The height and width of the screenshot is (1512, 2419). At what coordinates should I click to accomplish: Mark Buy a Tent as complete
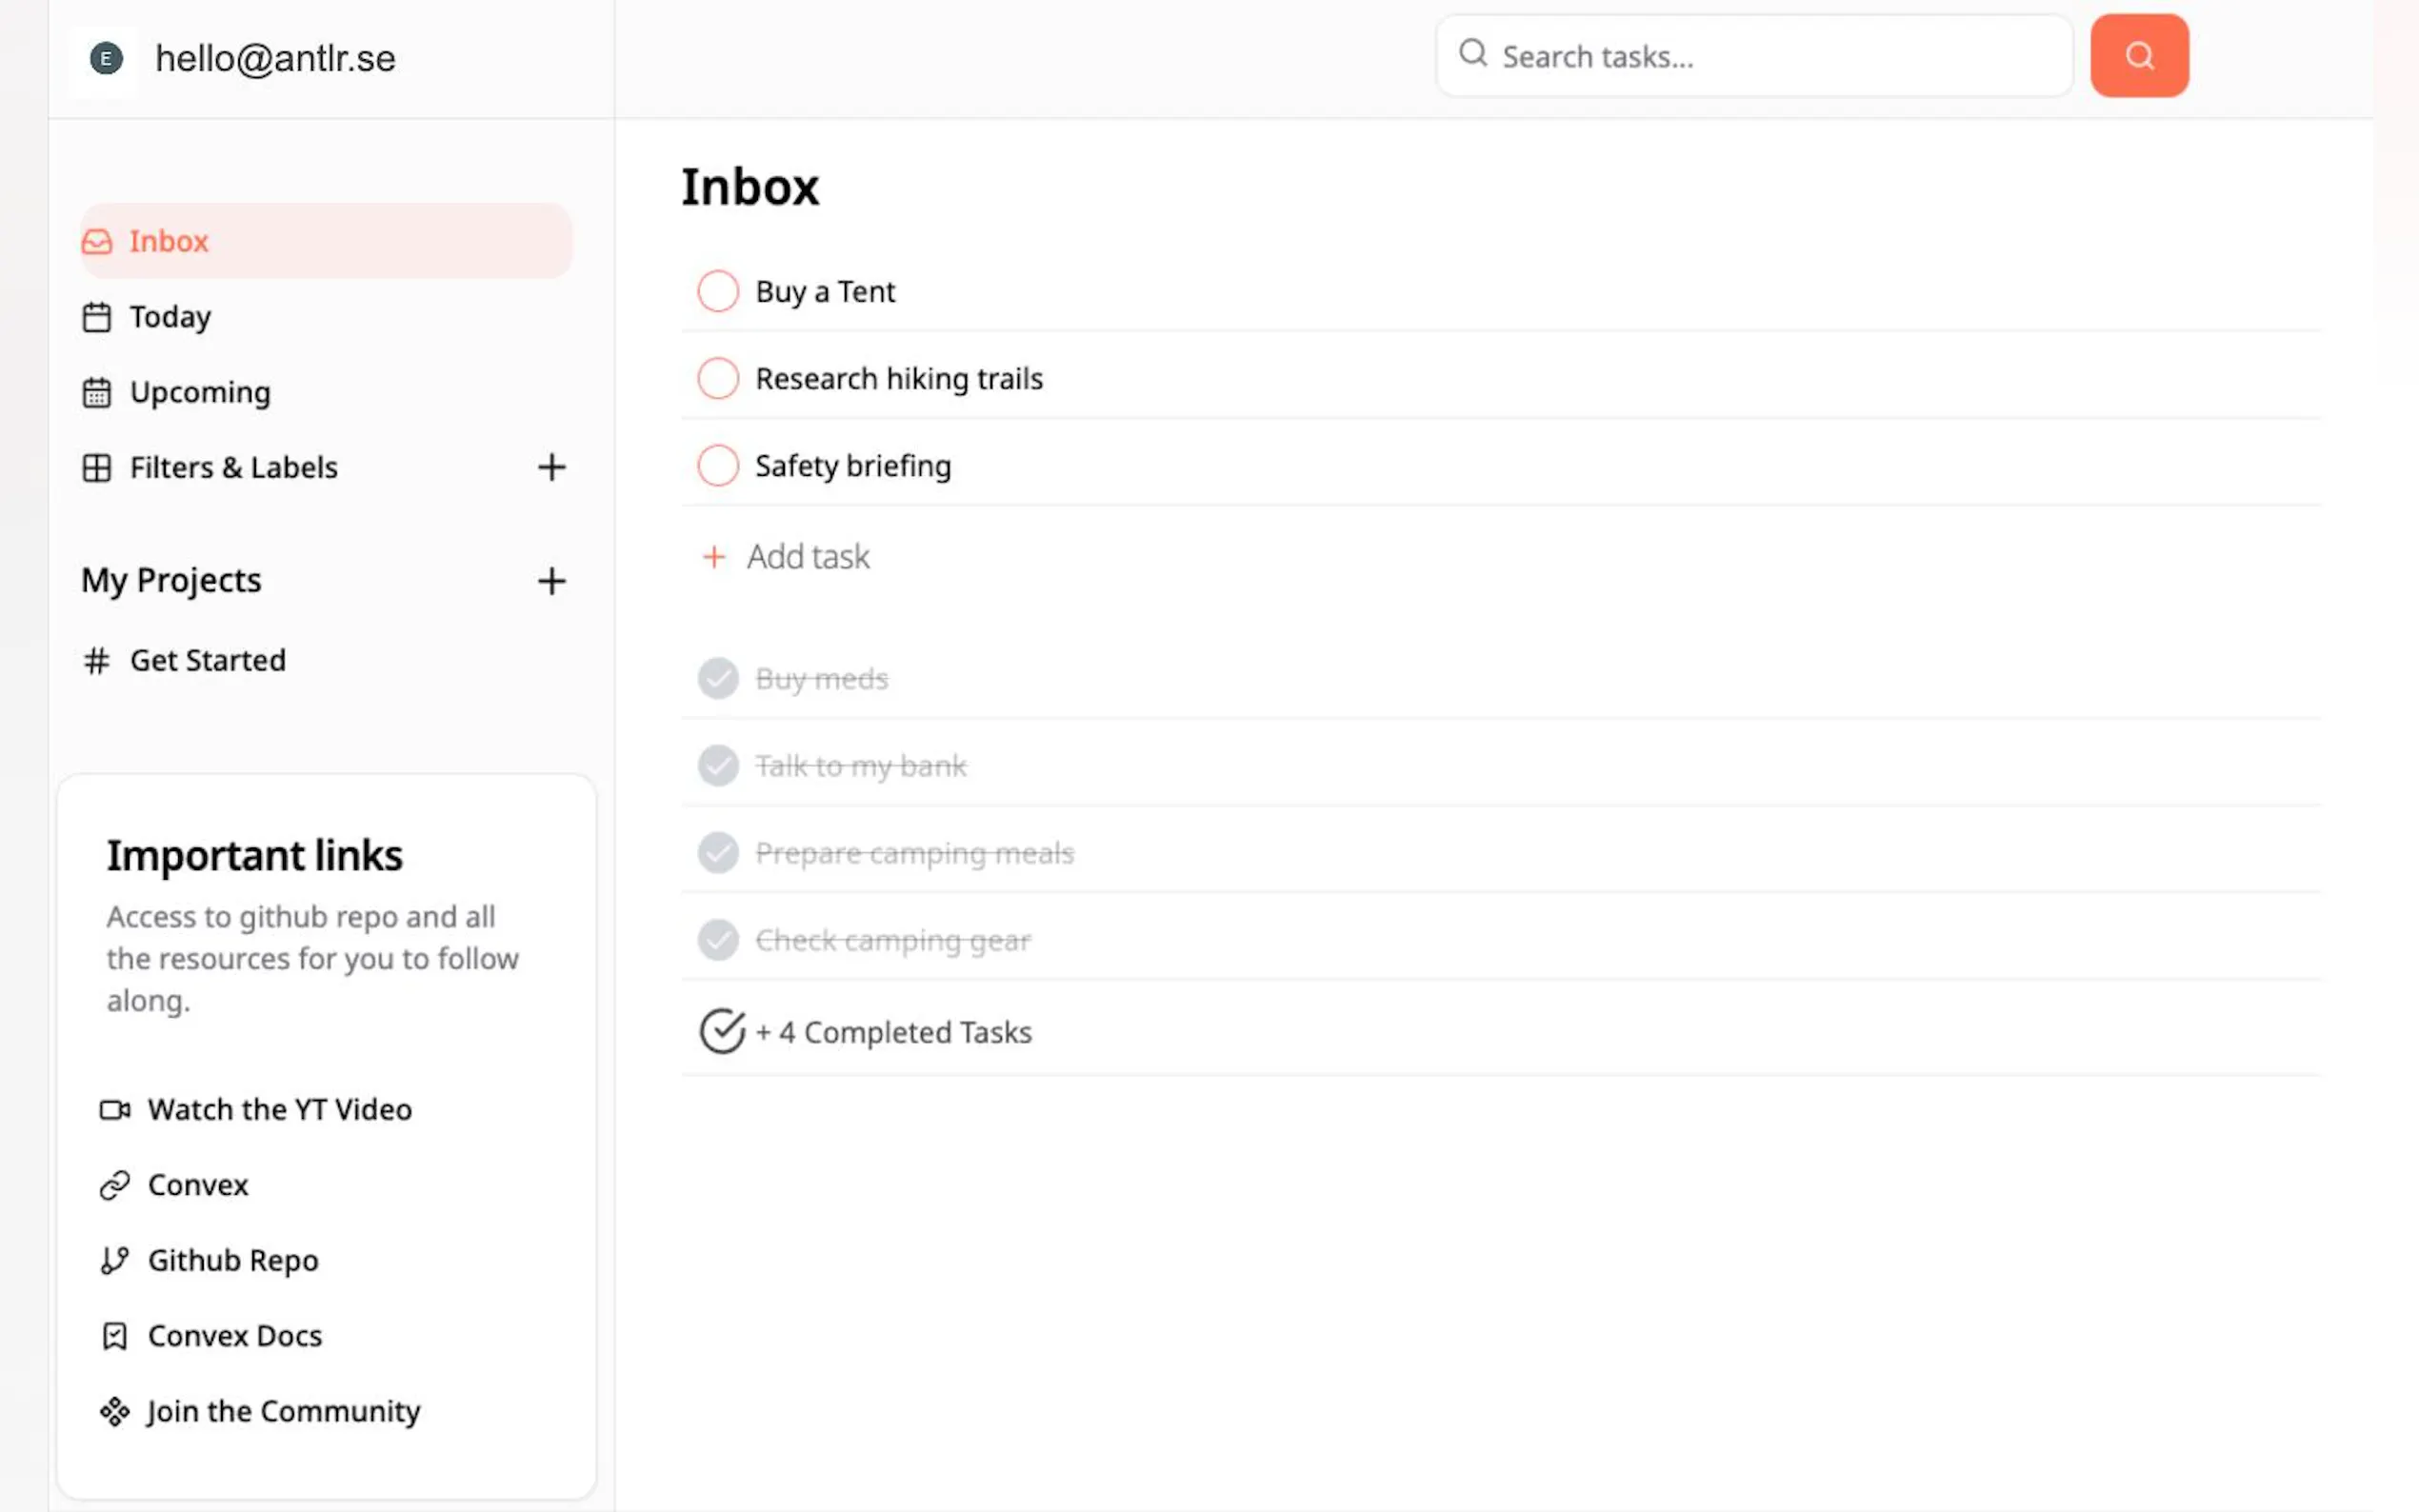[718, 291]
